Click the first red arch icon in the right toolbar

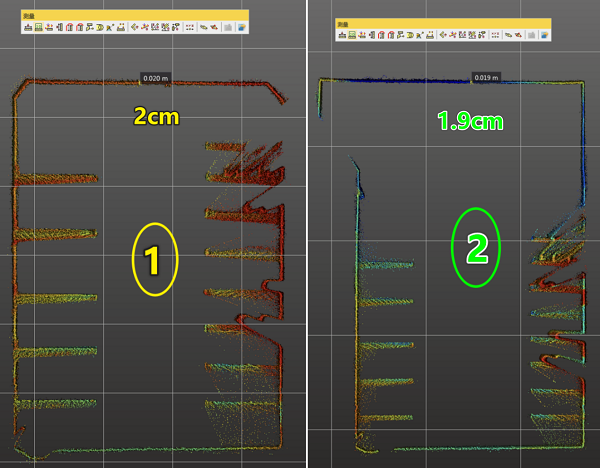[x=381, y=35]
